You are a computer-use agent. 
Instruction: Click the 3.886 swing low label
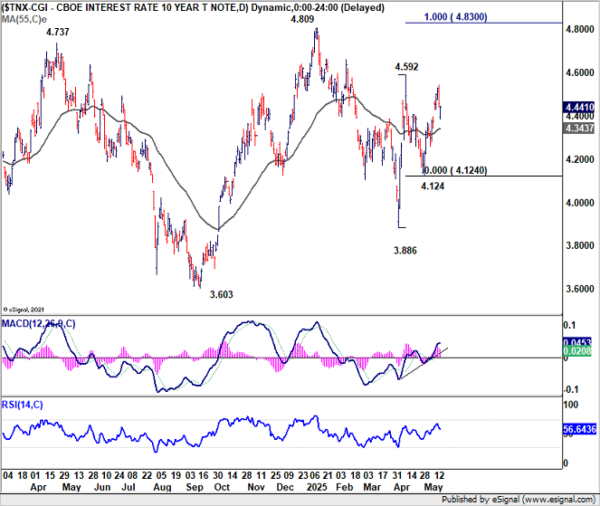pyautogui.click(x=405, y=251)
